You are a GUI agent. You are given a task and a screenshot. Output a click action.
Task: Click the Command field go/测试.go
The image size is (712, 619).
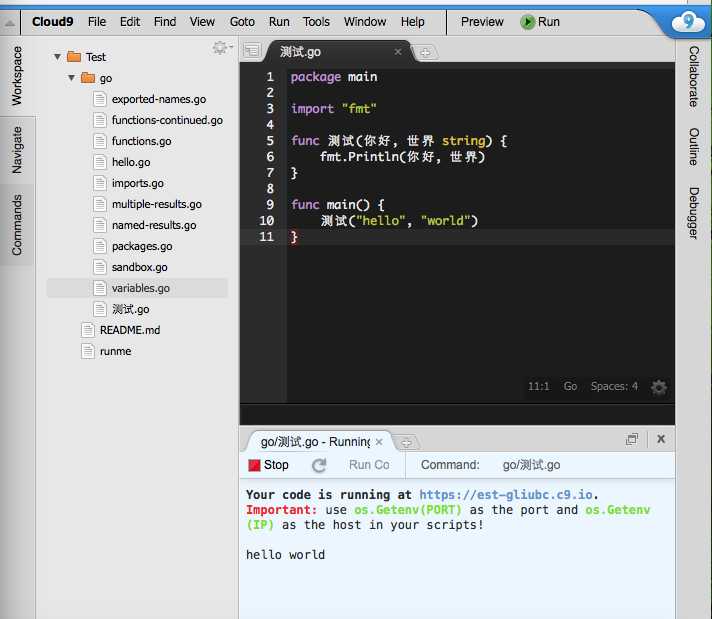[x=531, y=465]
